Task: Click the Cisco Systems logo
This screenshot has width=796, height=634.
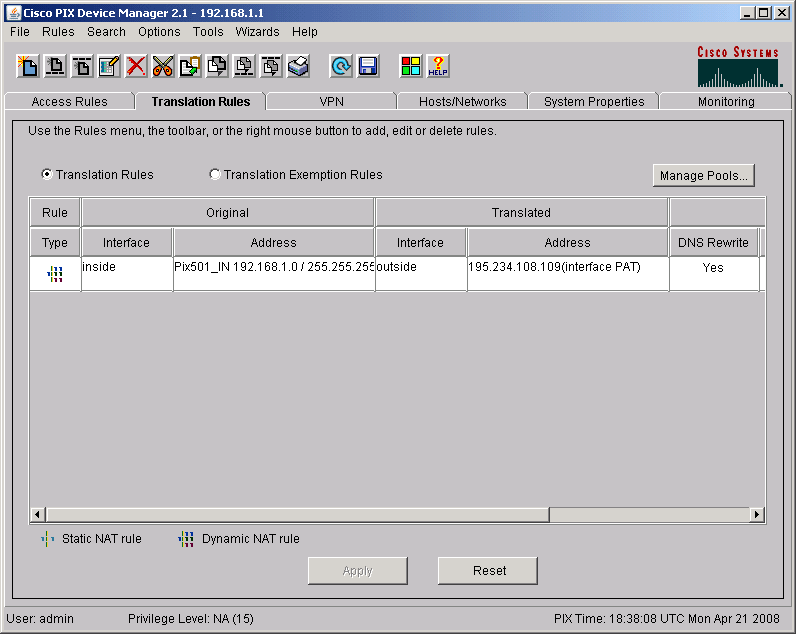Action: [739, 66]
